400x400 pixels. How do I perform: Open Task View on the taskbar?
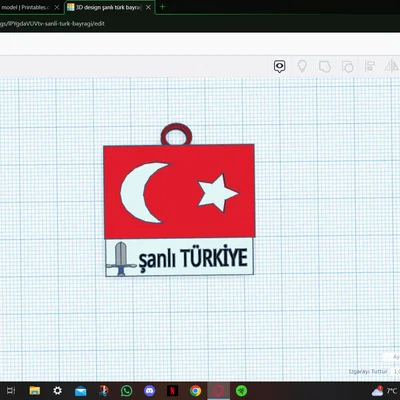11,391
